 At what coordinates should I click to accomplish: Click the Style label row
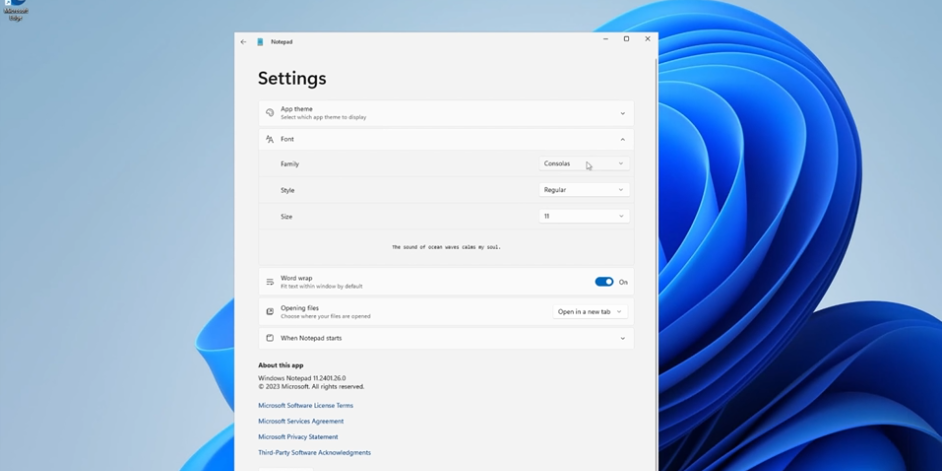tap(446, 190)
